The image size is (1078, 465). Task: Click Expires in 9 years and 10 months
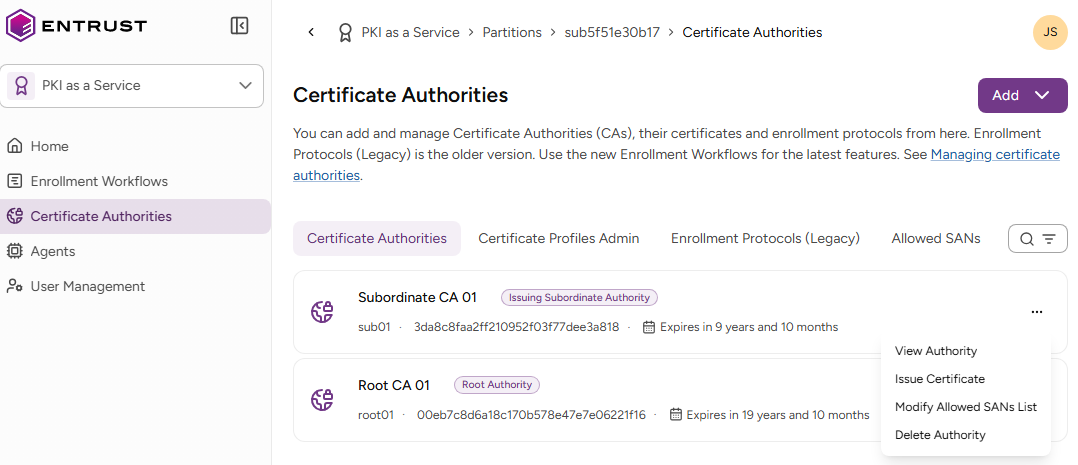pyautogui.click(x=749, y=327)
